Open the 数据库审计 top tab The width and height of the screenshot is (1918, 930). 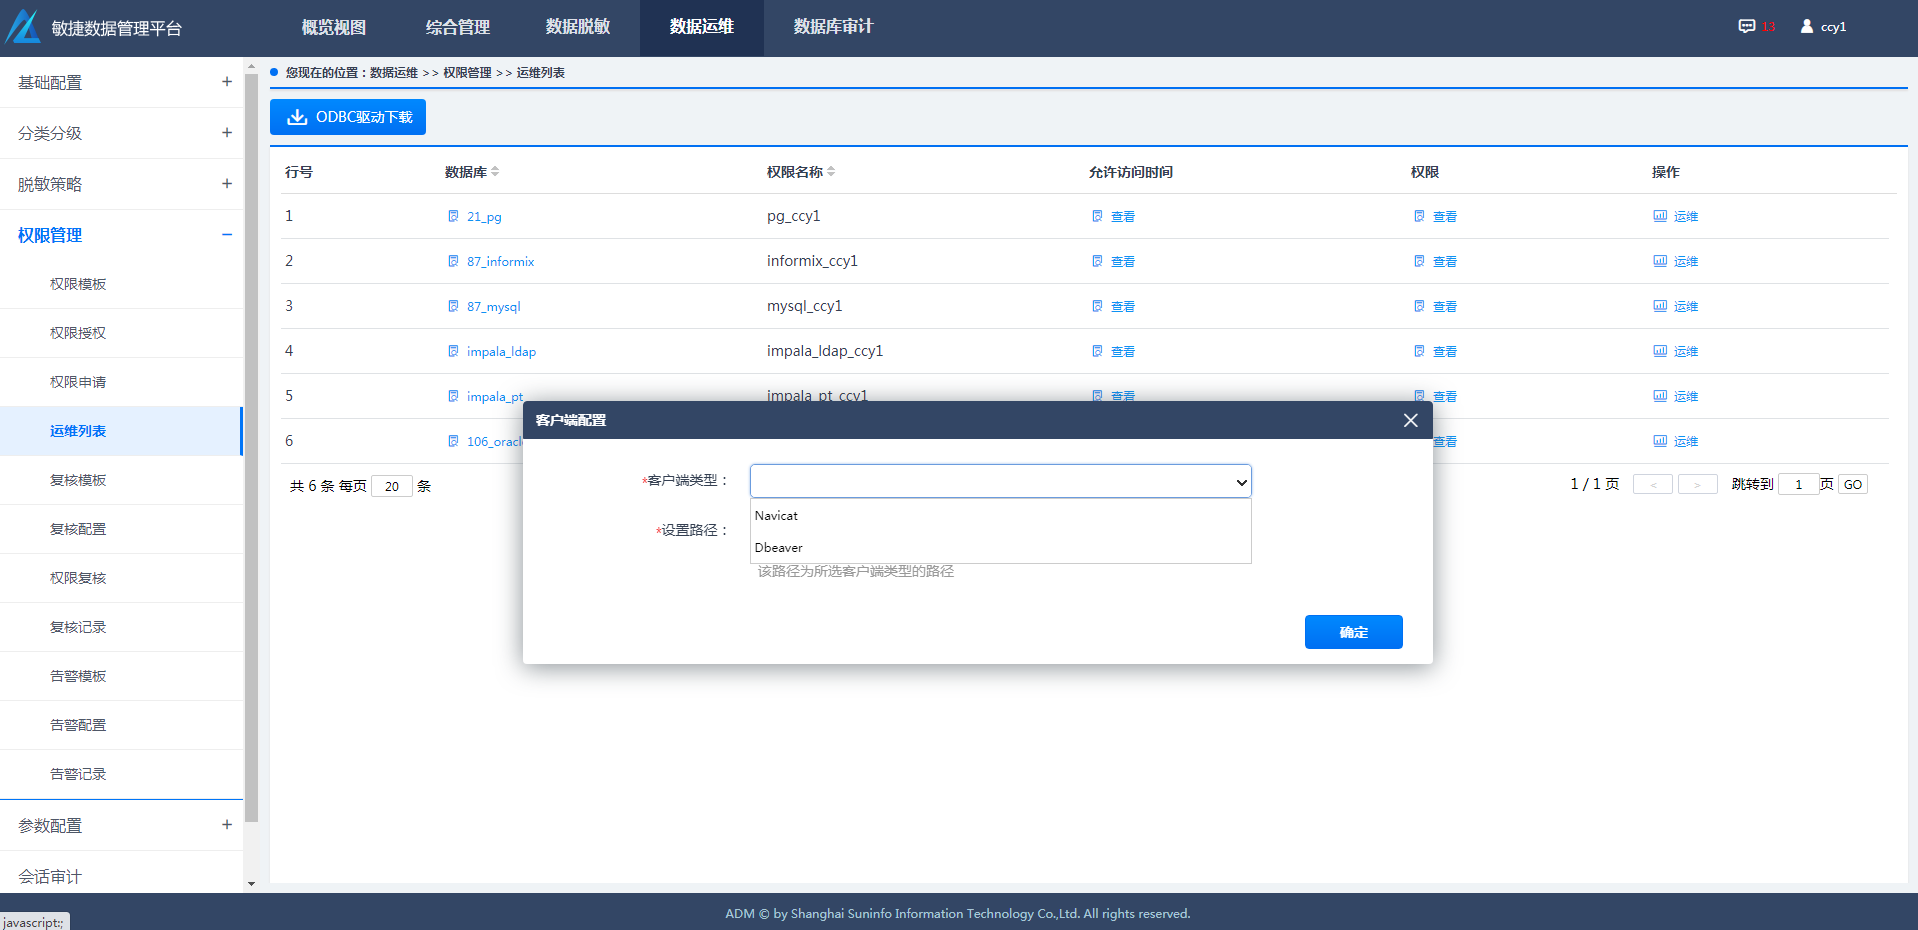tap(832, 27)
